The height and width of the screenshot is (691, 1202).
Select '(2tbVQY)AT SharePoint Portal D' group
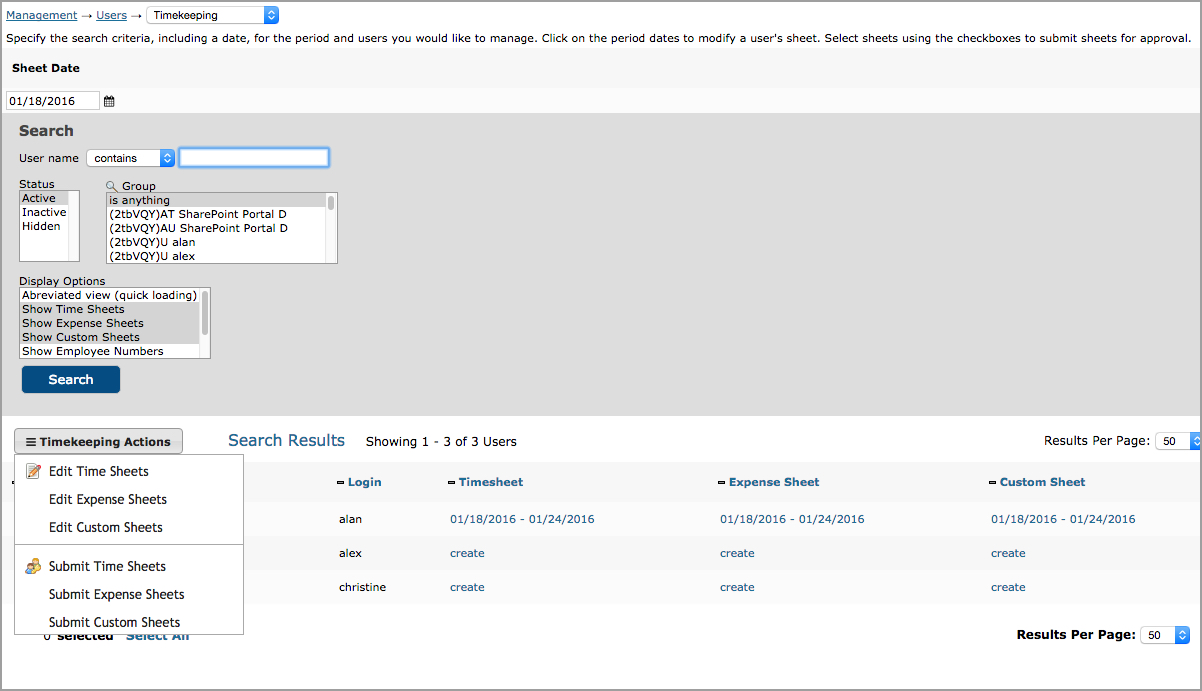coord(216,214)
